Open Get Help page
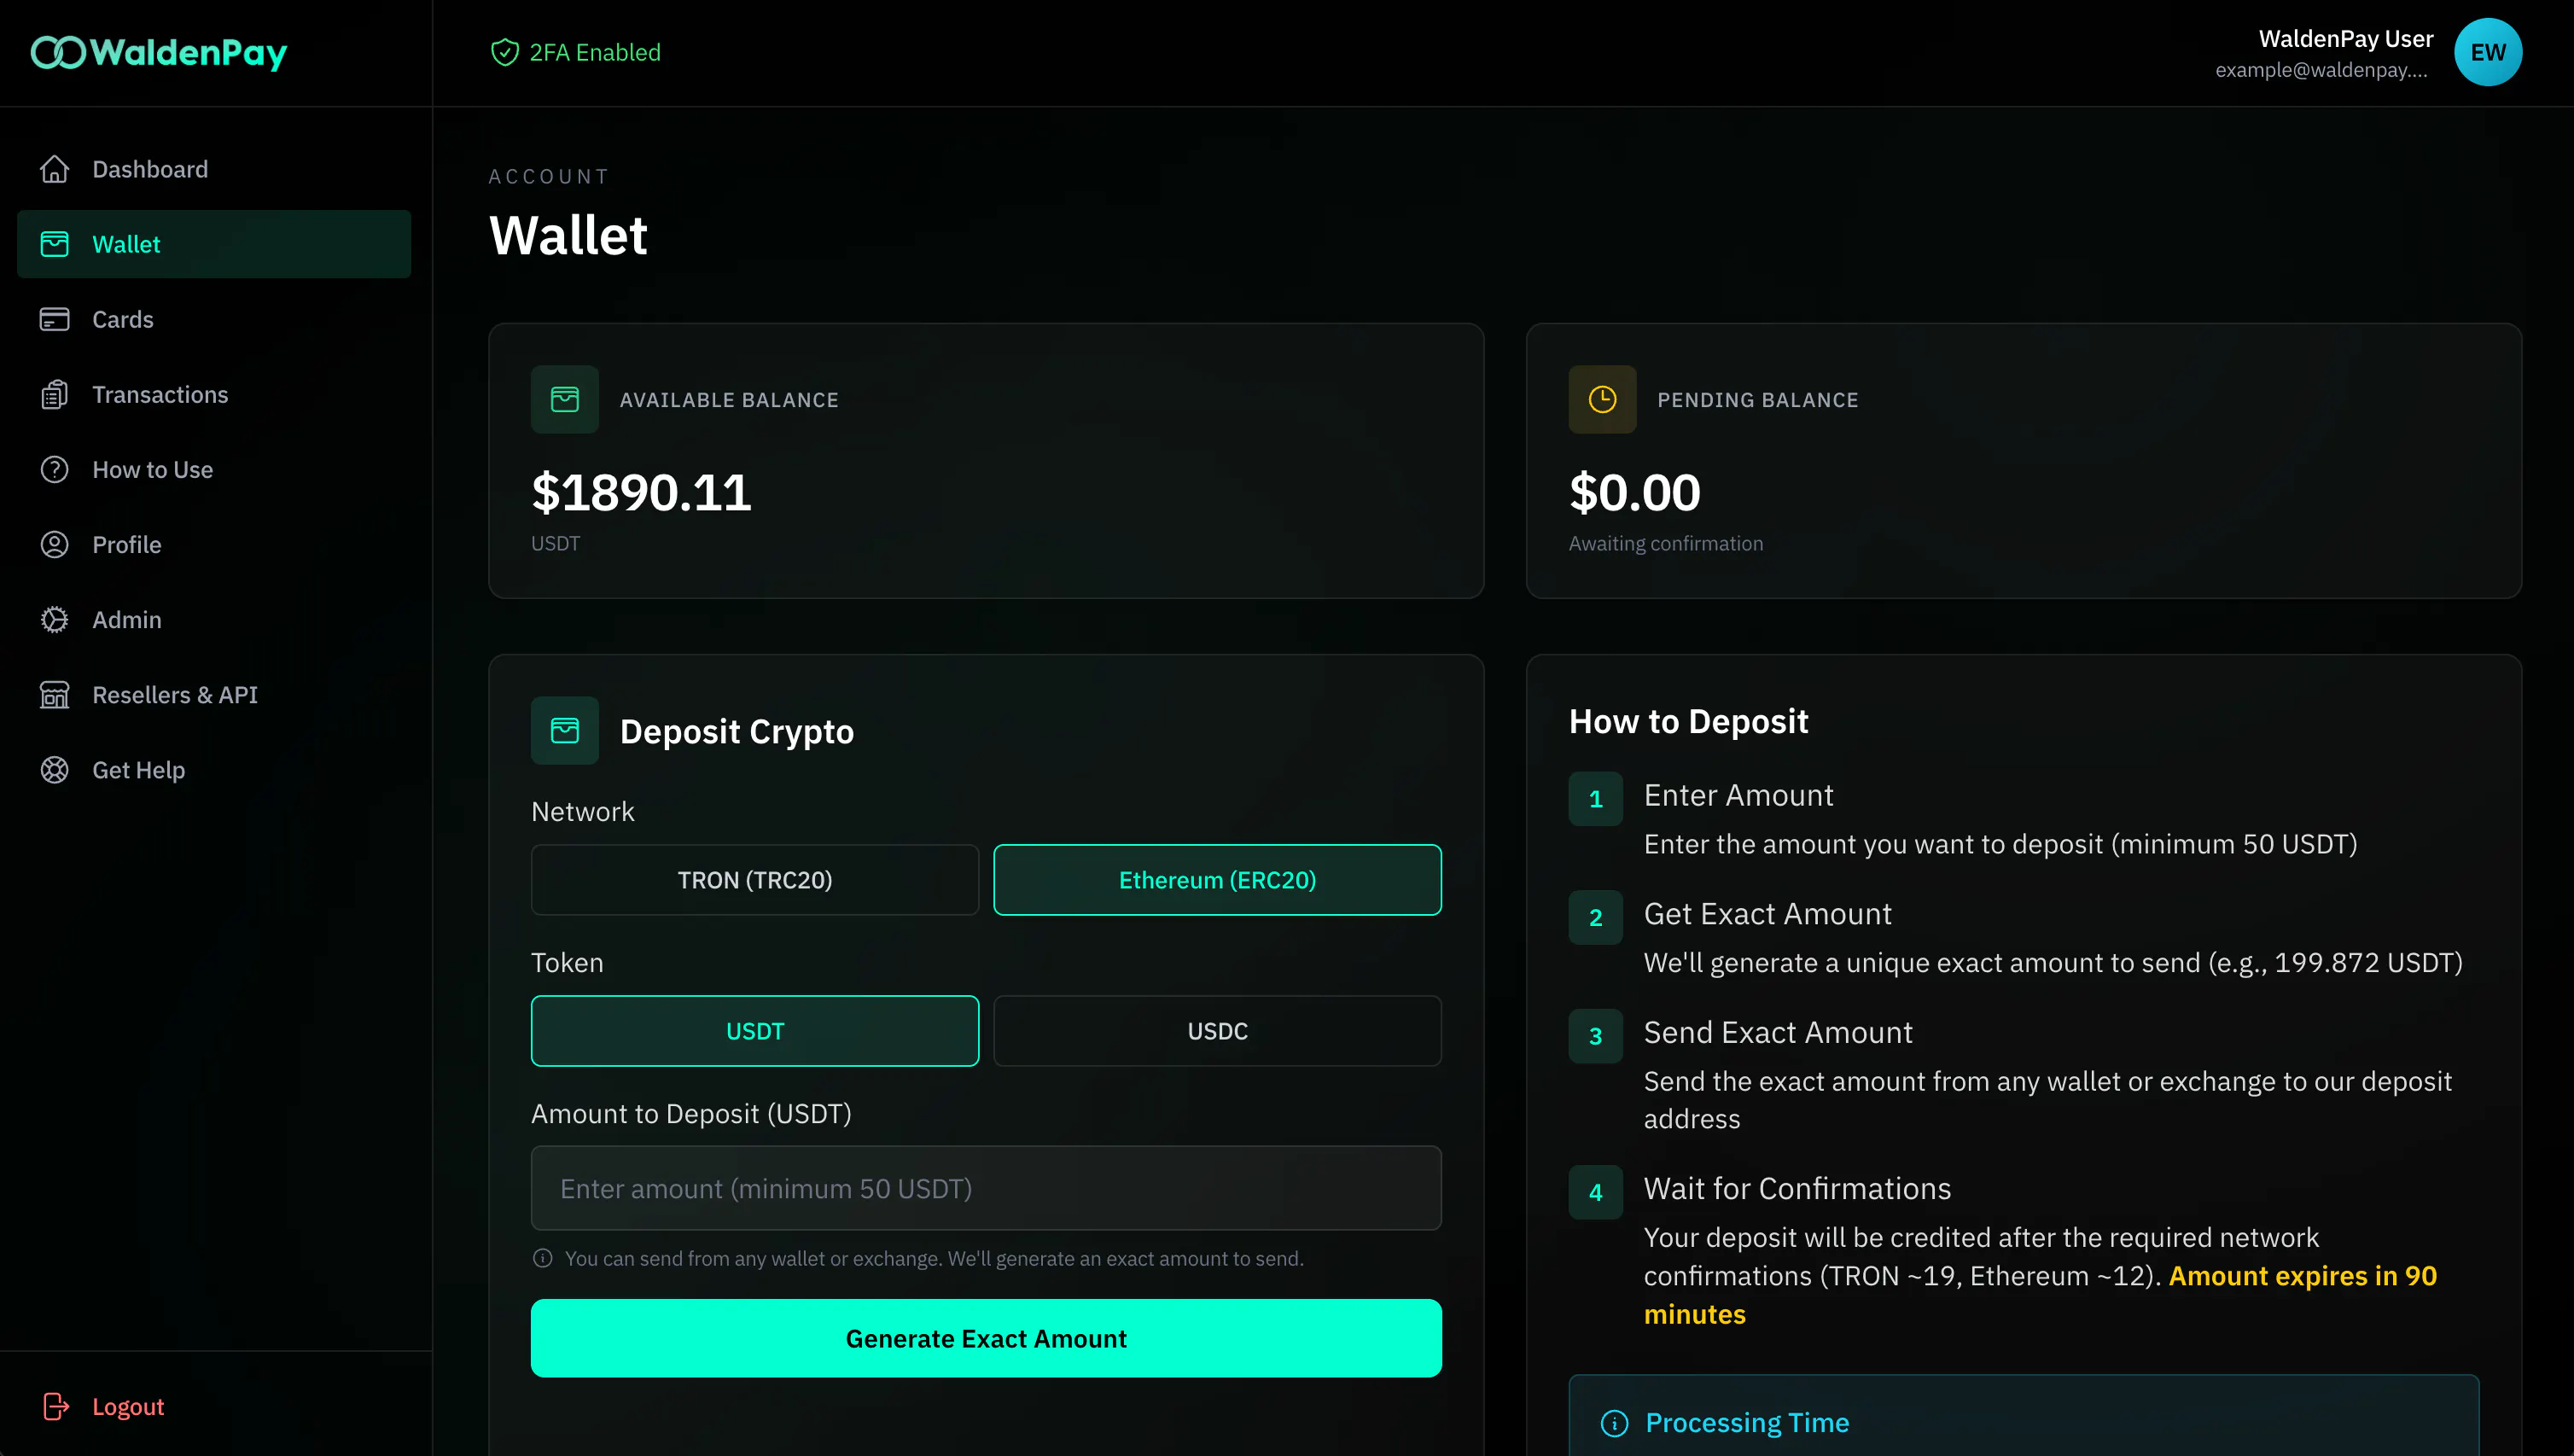This screenshot has width=2574, height=1456. pyautogui.click(x=214, y=769)
